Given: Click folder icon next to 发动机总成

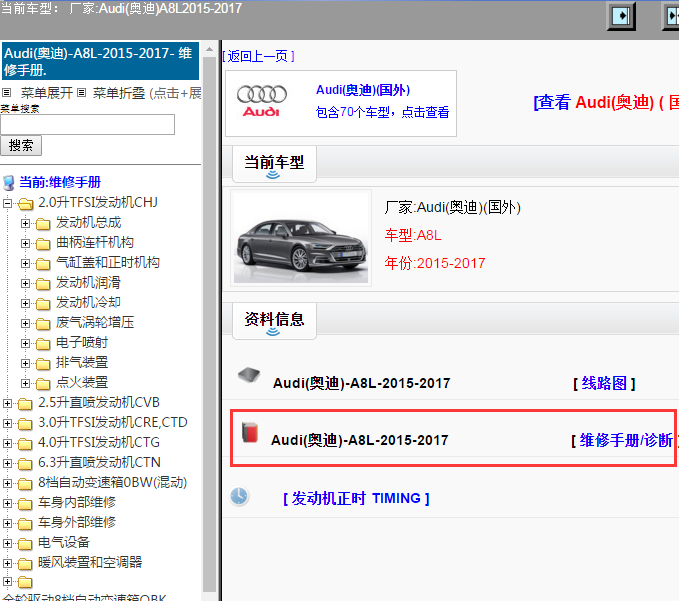Looking at the screenshot, I should (43, 223).
